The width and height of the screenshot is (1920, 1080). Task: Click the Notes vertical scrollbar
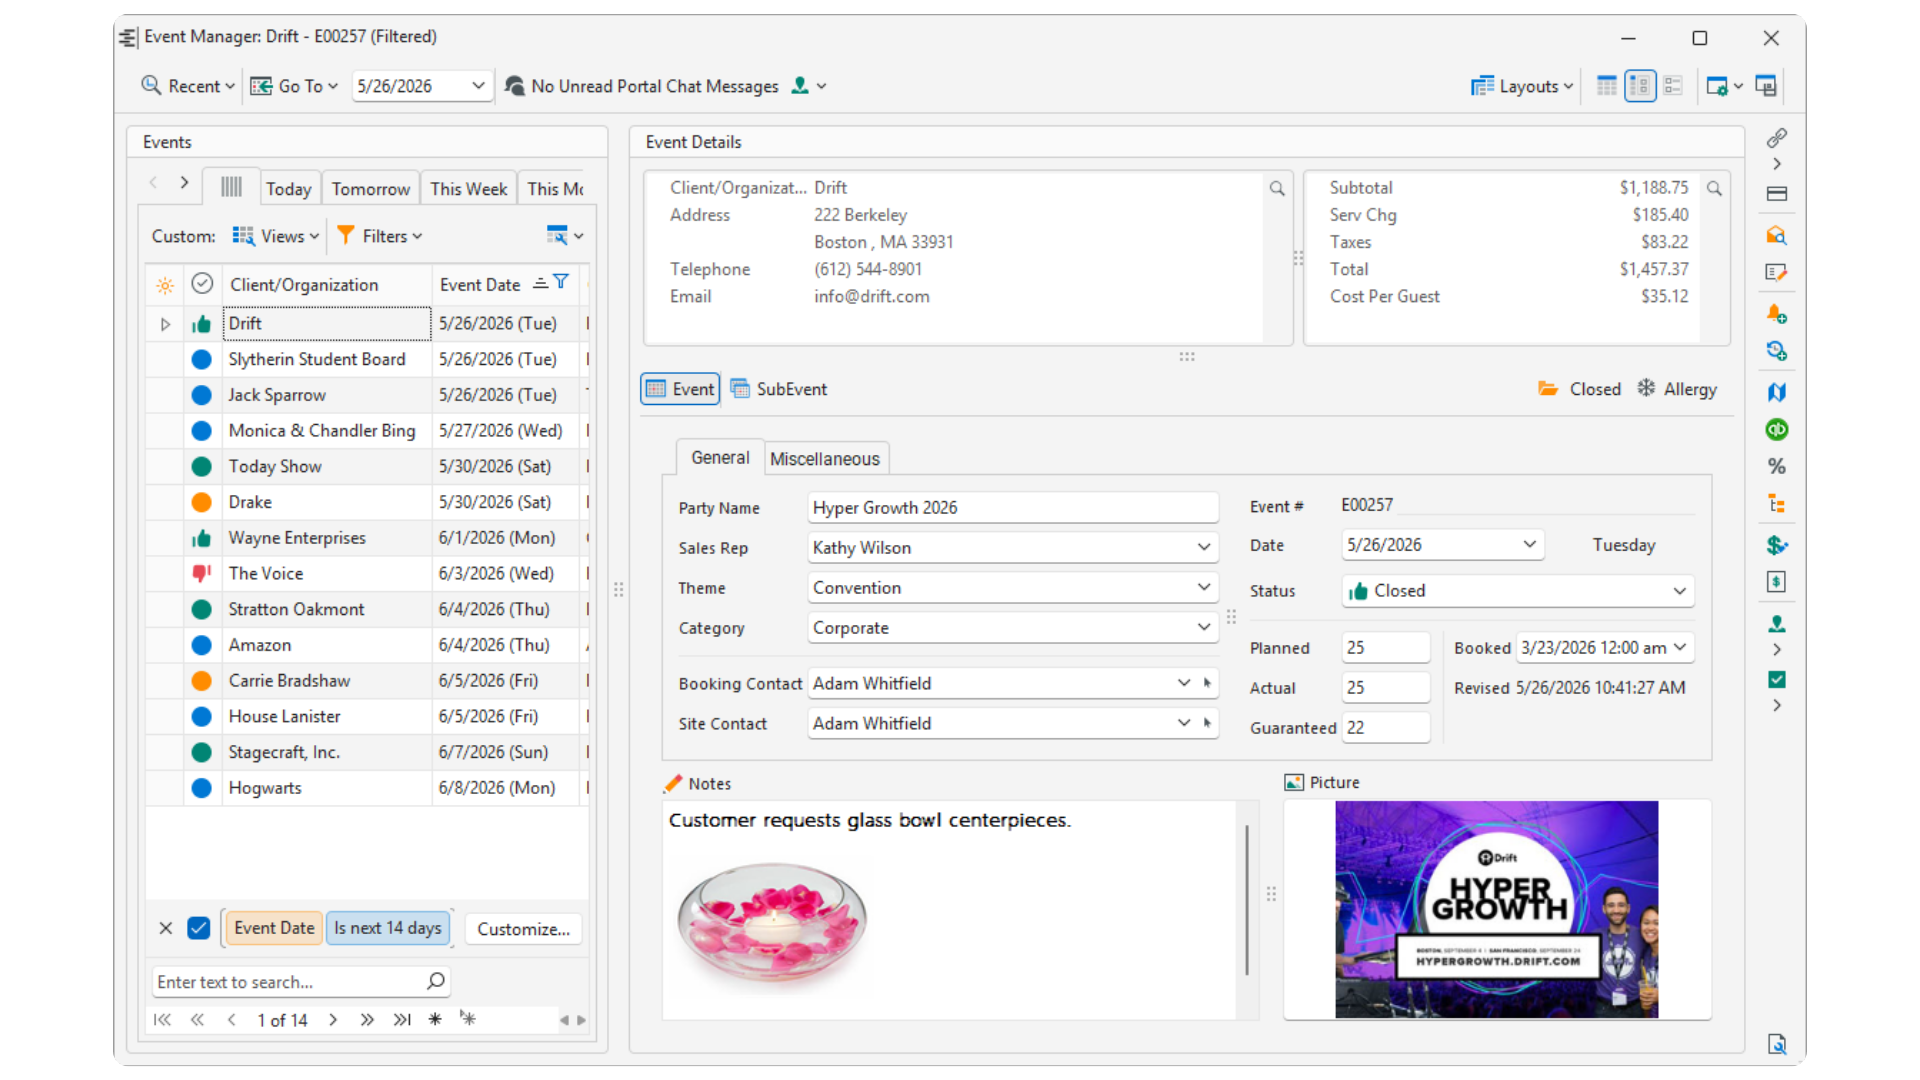coord(1247,900)
